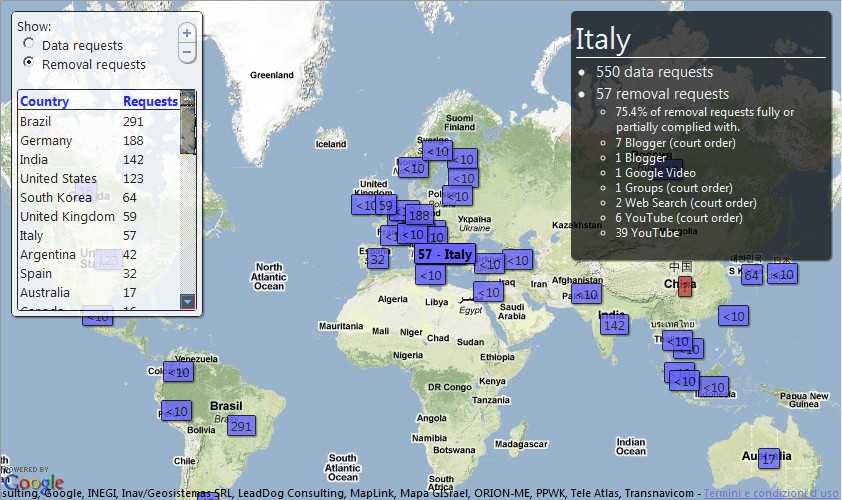Click the 142 marker on India
Screen dimensions: 842x500
click(614, 325)
